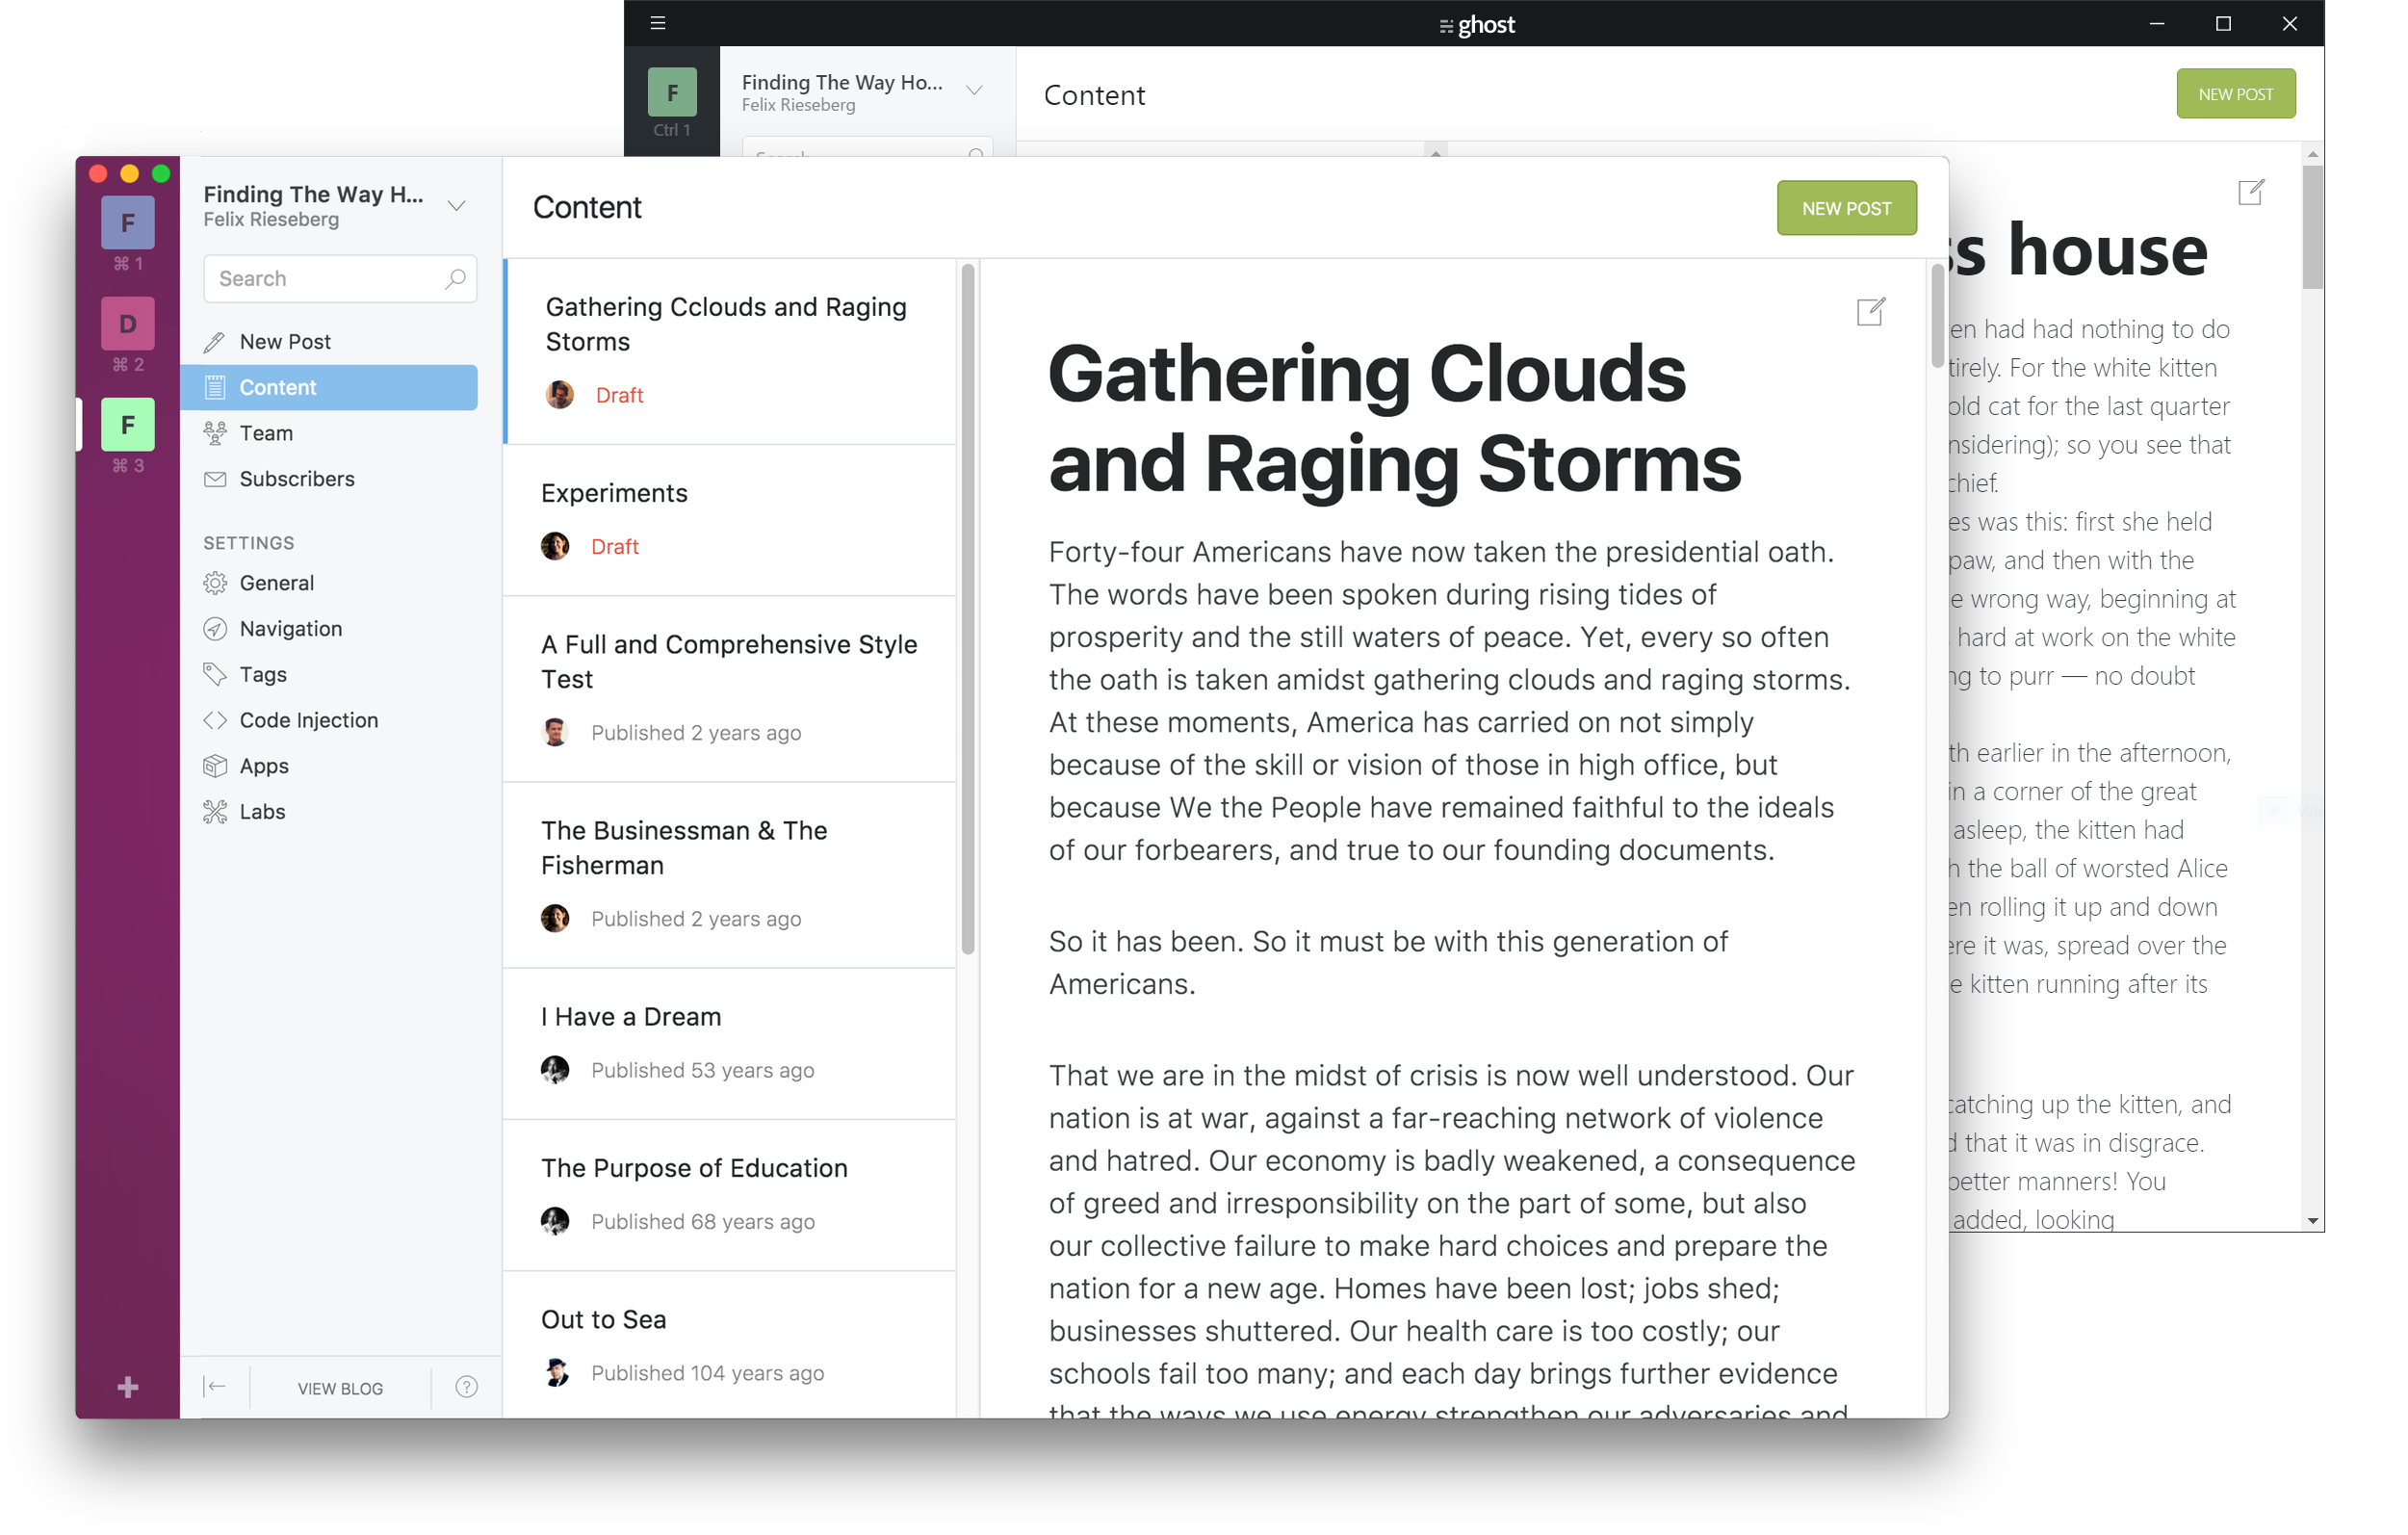Screen dimensions: 2408x1535
Task: Click the search input field in Content
Action: tap(335, 277)
